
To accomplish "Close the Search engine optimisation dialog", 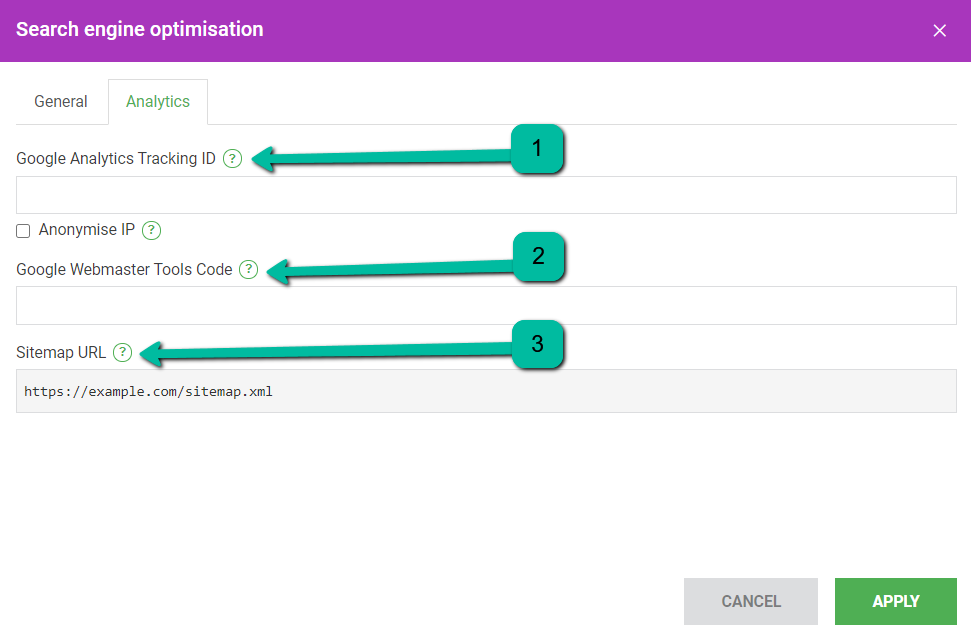I will click(x=939, y=30).
